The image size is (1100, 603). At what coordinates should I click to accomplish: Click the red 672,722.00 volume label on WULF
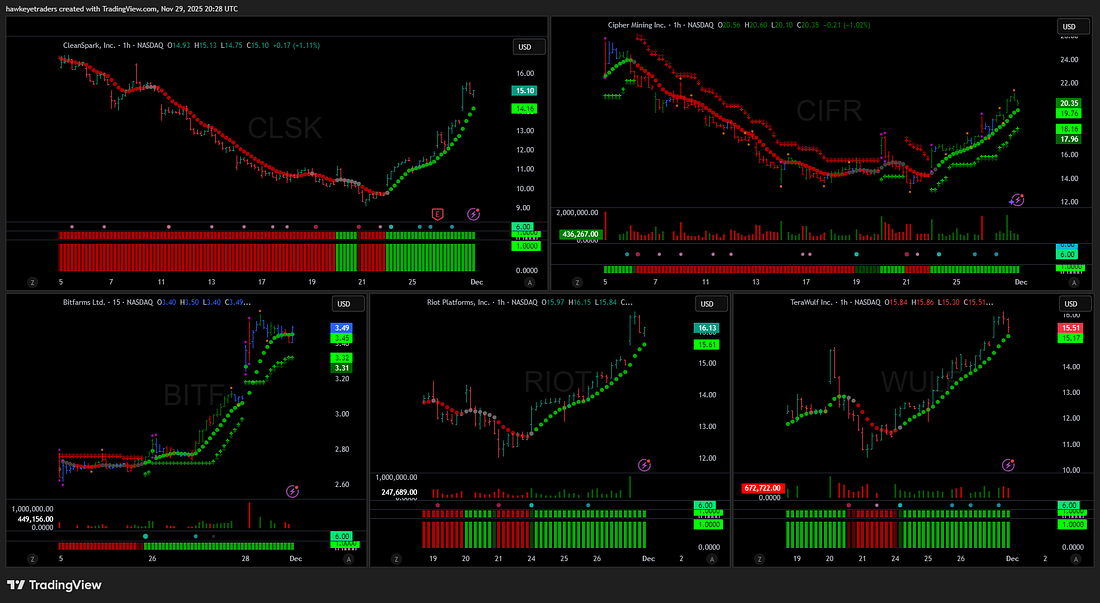[x=763, y=488]
